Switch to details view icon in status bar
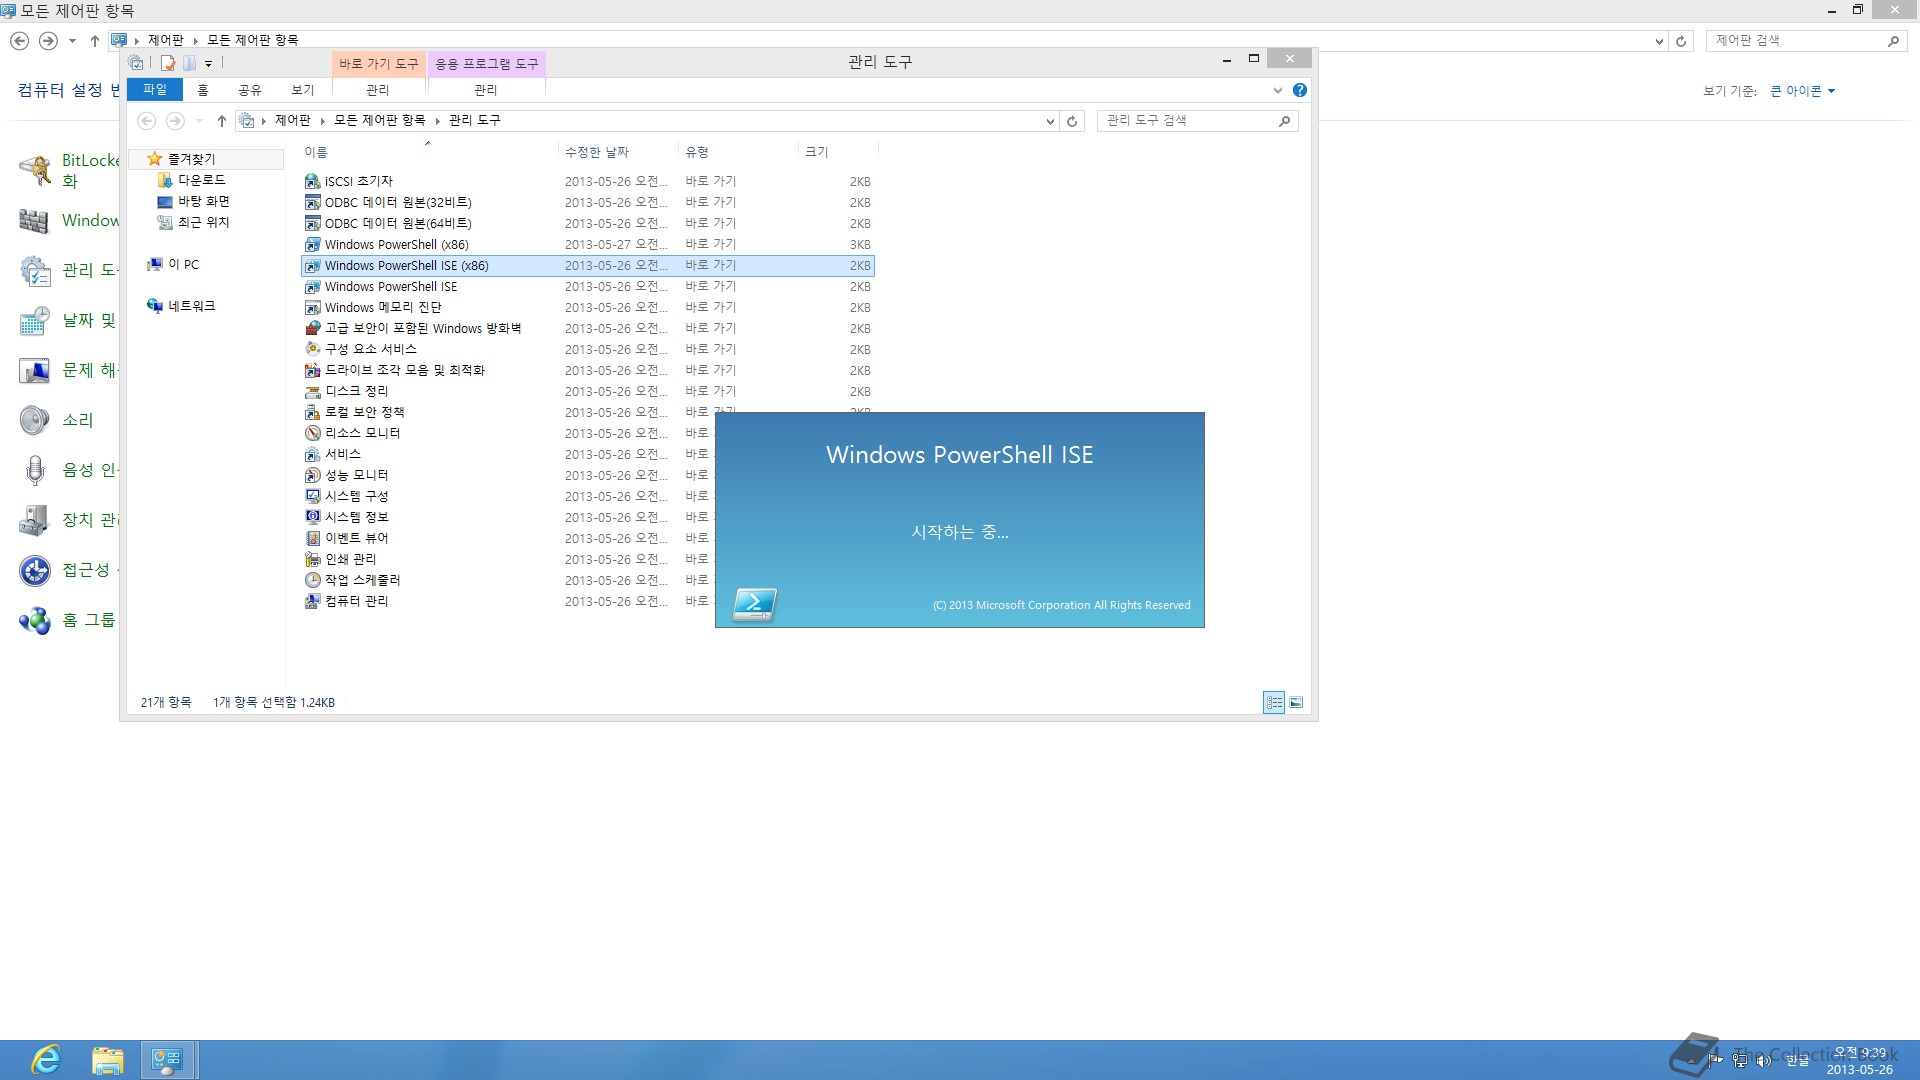Image resolution: width=1920 pixels, height=1080 pixels. 1274,703
